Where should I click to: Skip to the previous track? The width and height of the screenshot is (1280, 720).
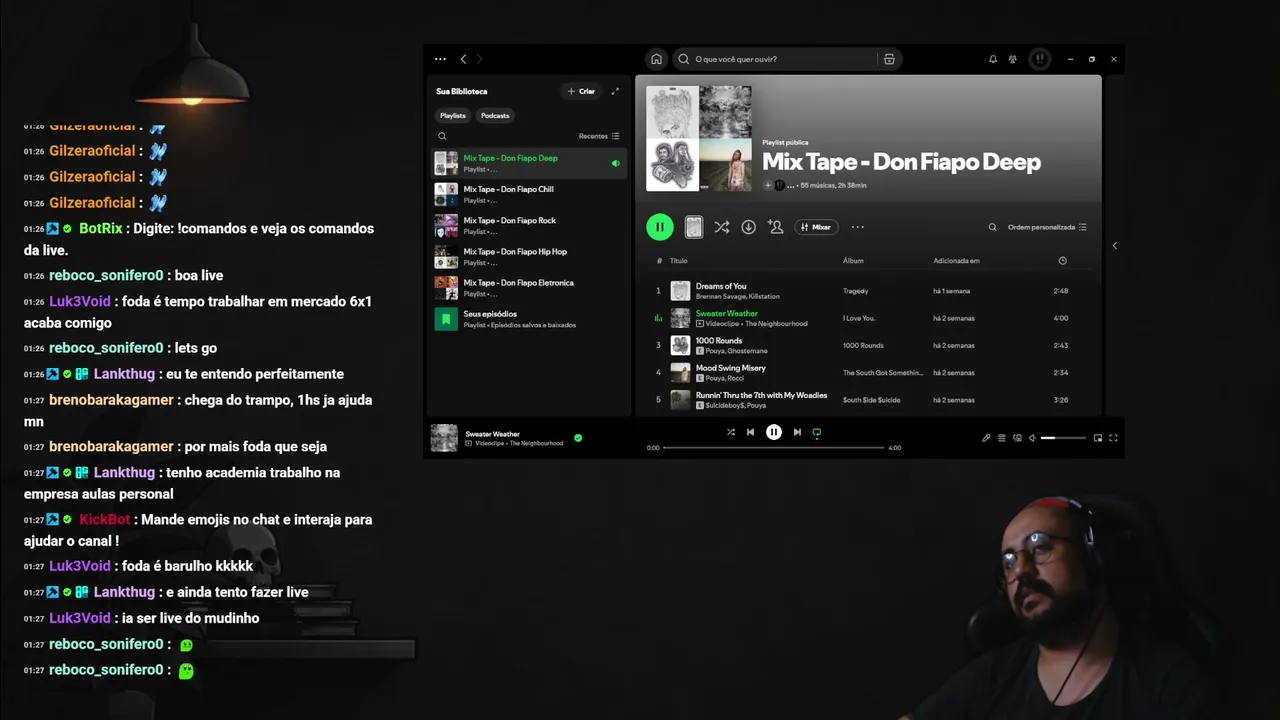(750, 432)
